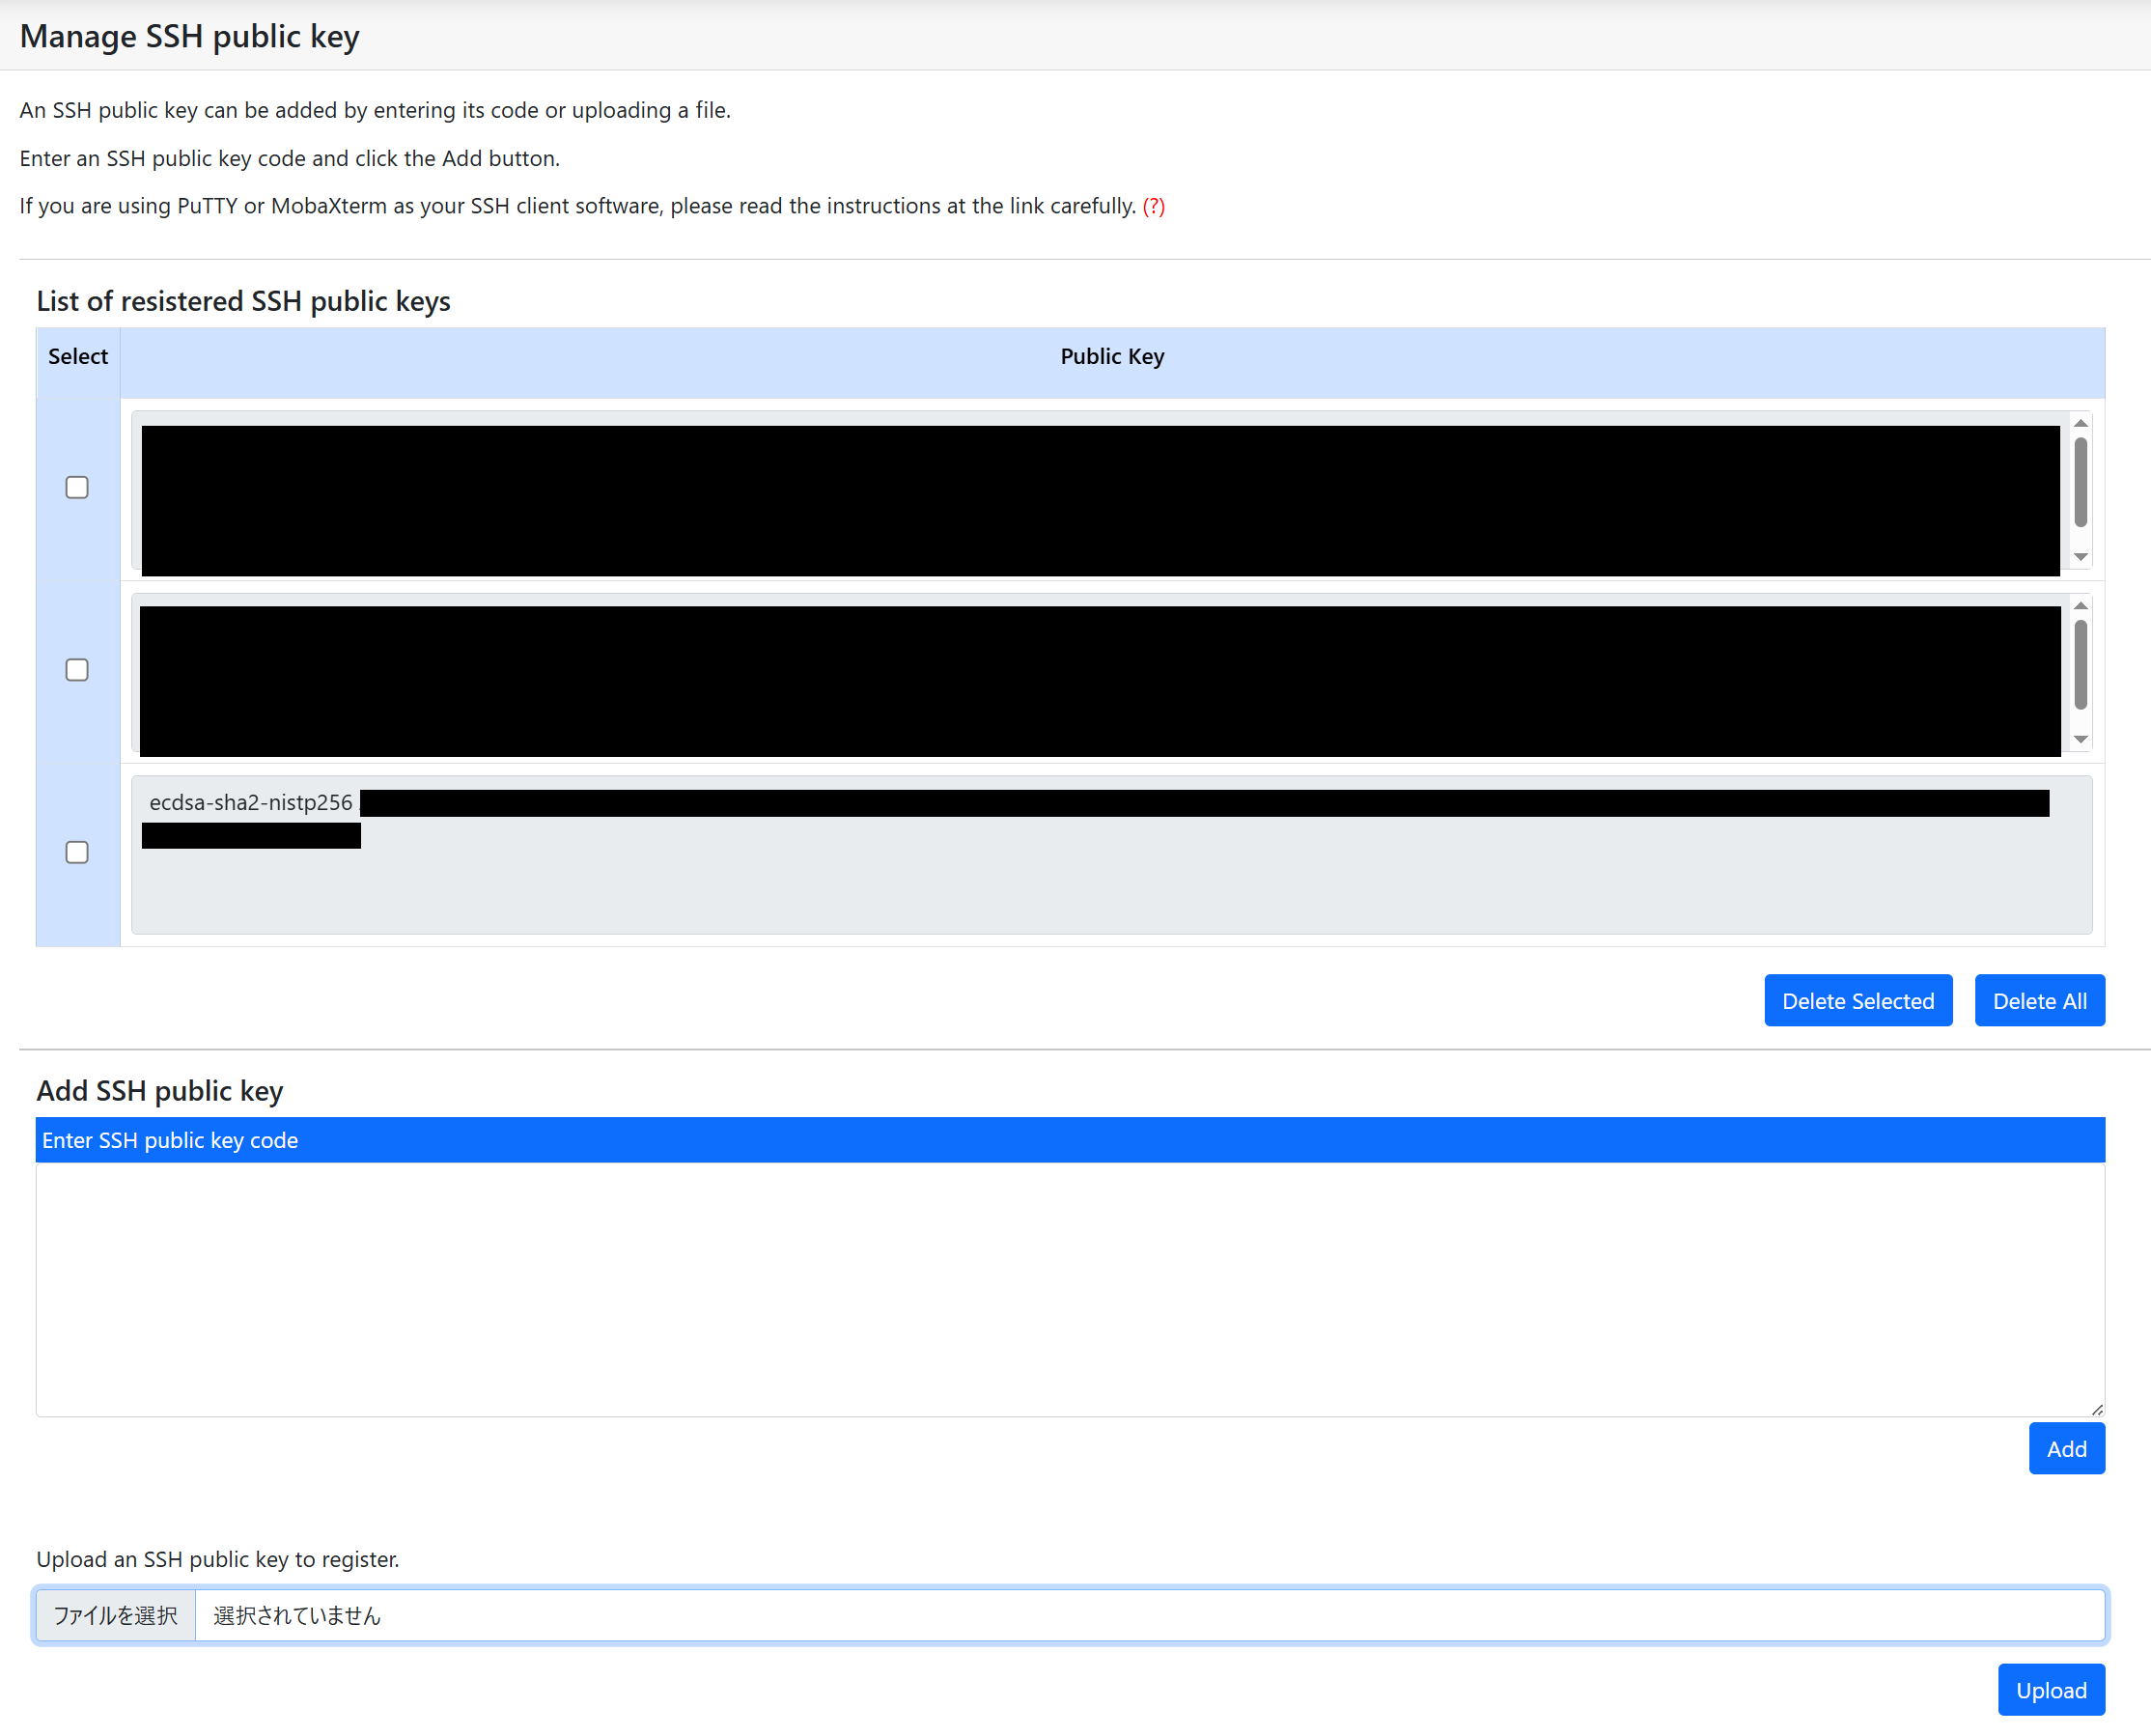Click the ファイルを選択 file chooser button

(115, 1615)
